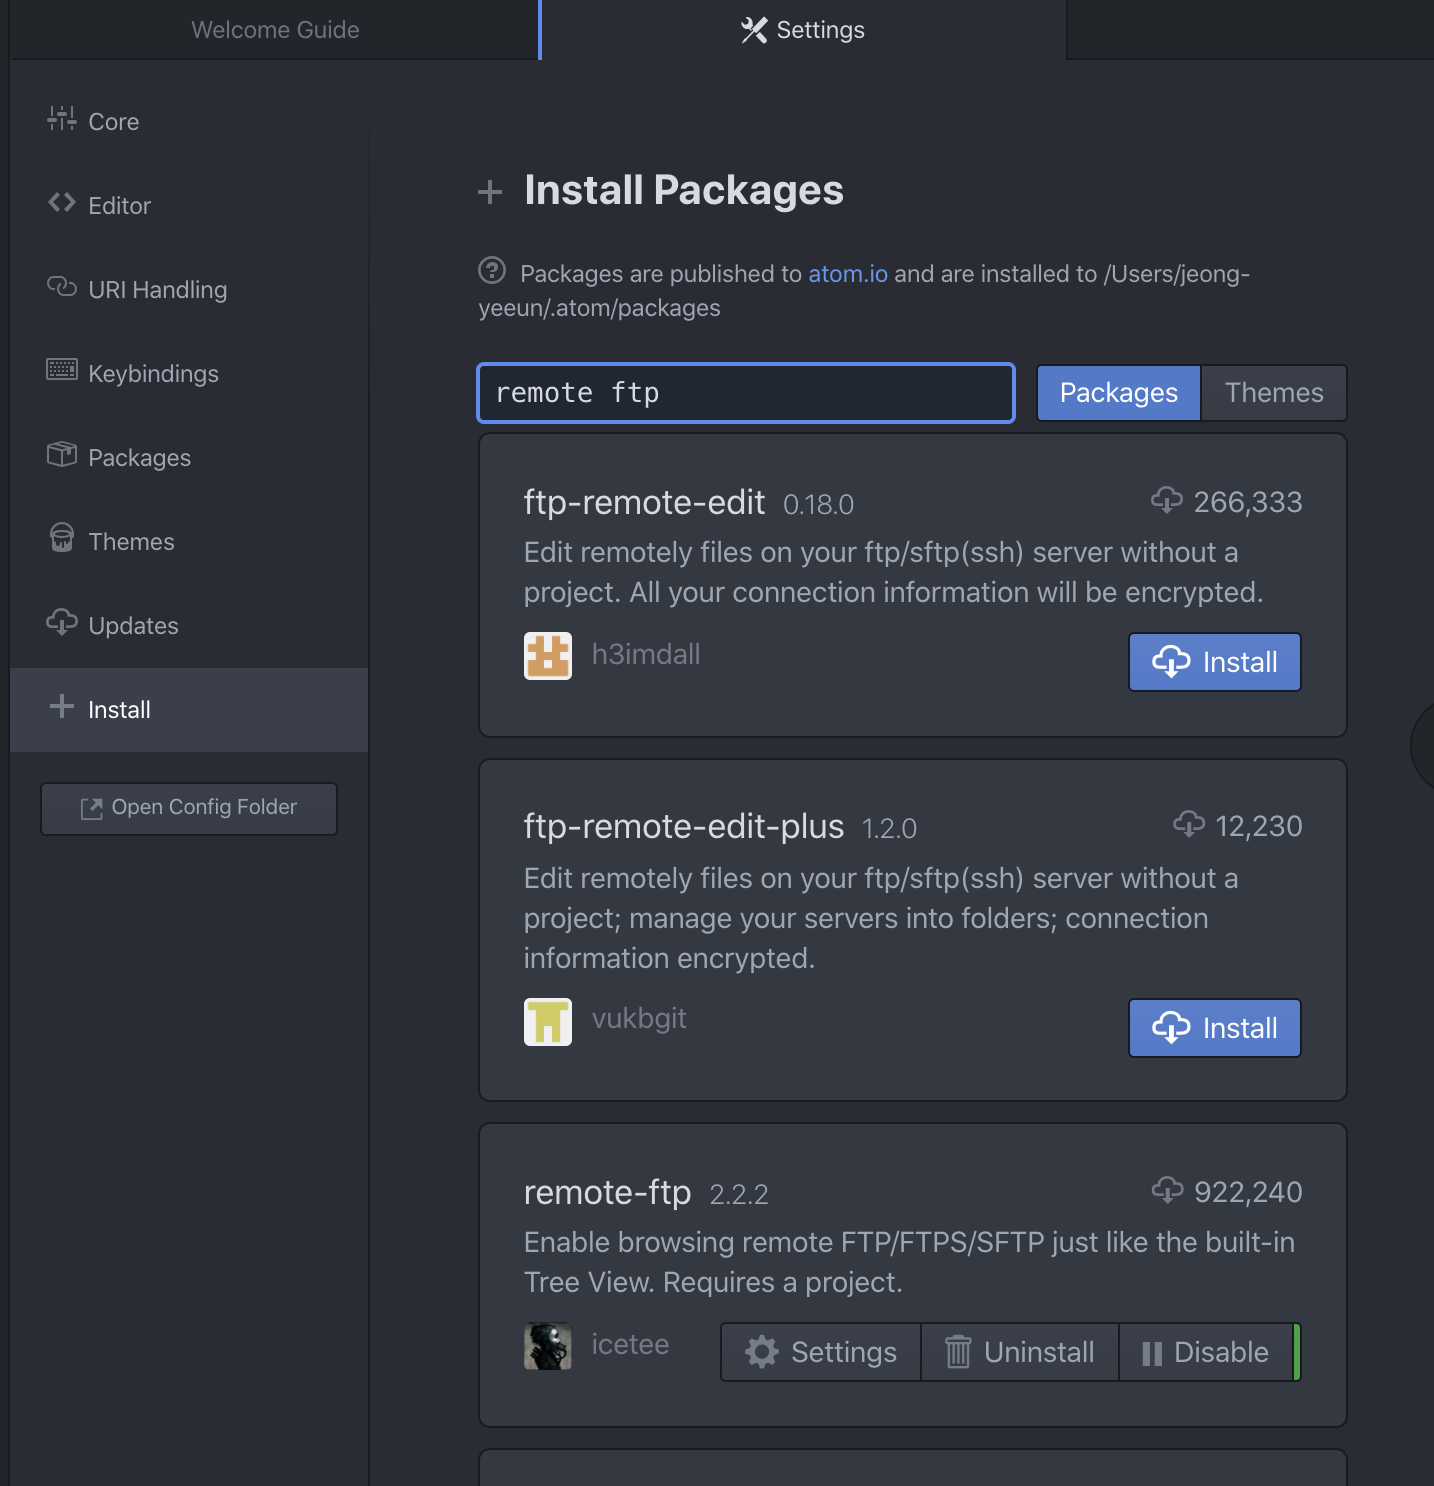The width and height of the screenshot is (1434, 1486).
Task: Click the question mark help icon
Action: tap(492, 270)
